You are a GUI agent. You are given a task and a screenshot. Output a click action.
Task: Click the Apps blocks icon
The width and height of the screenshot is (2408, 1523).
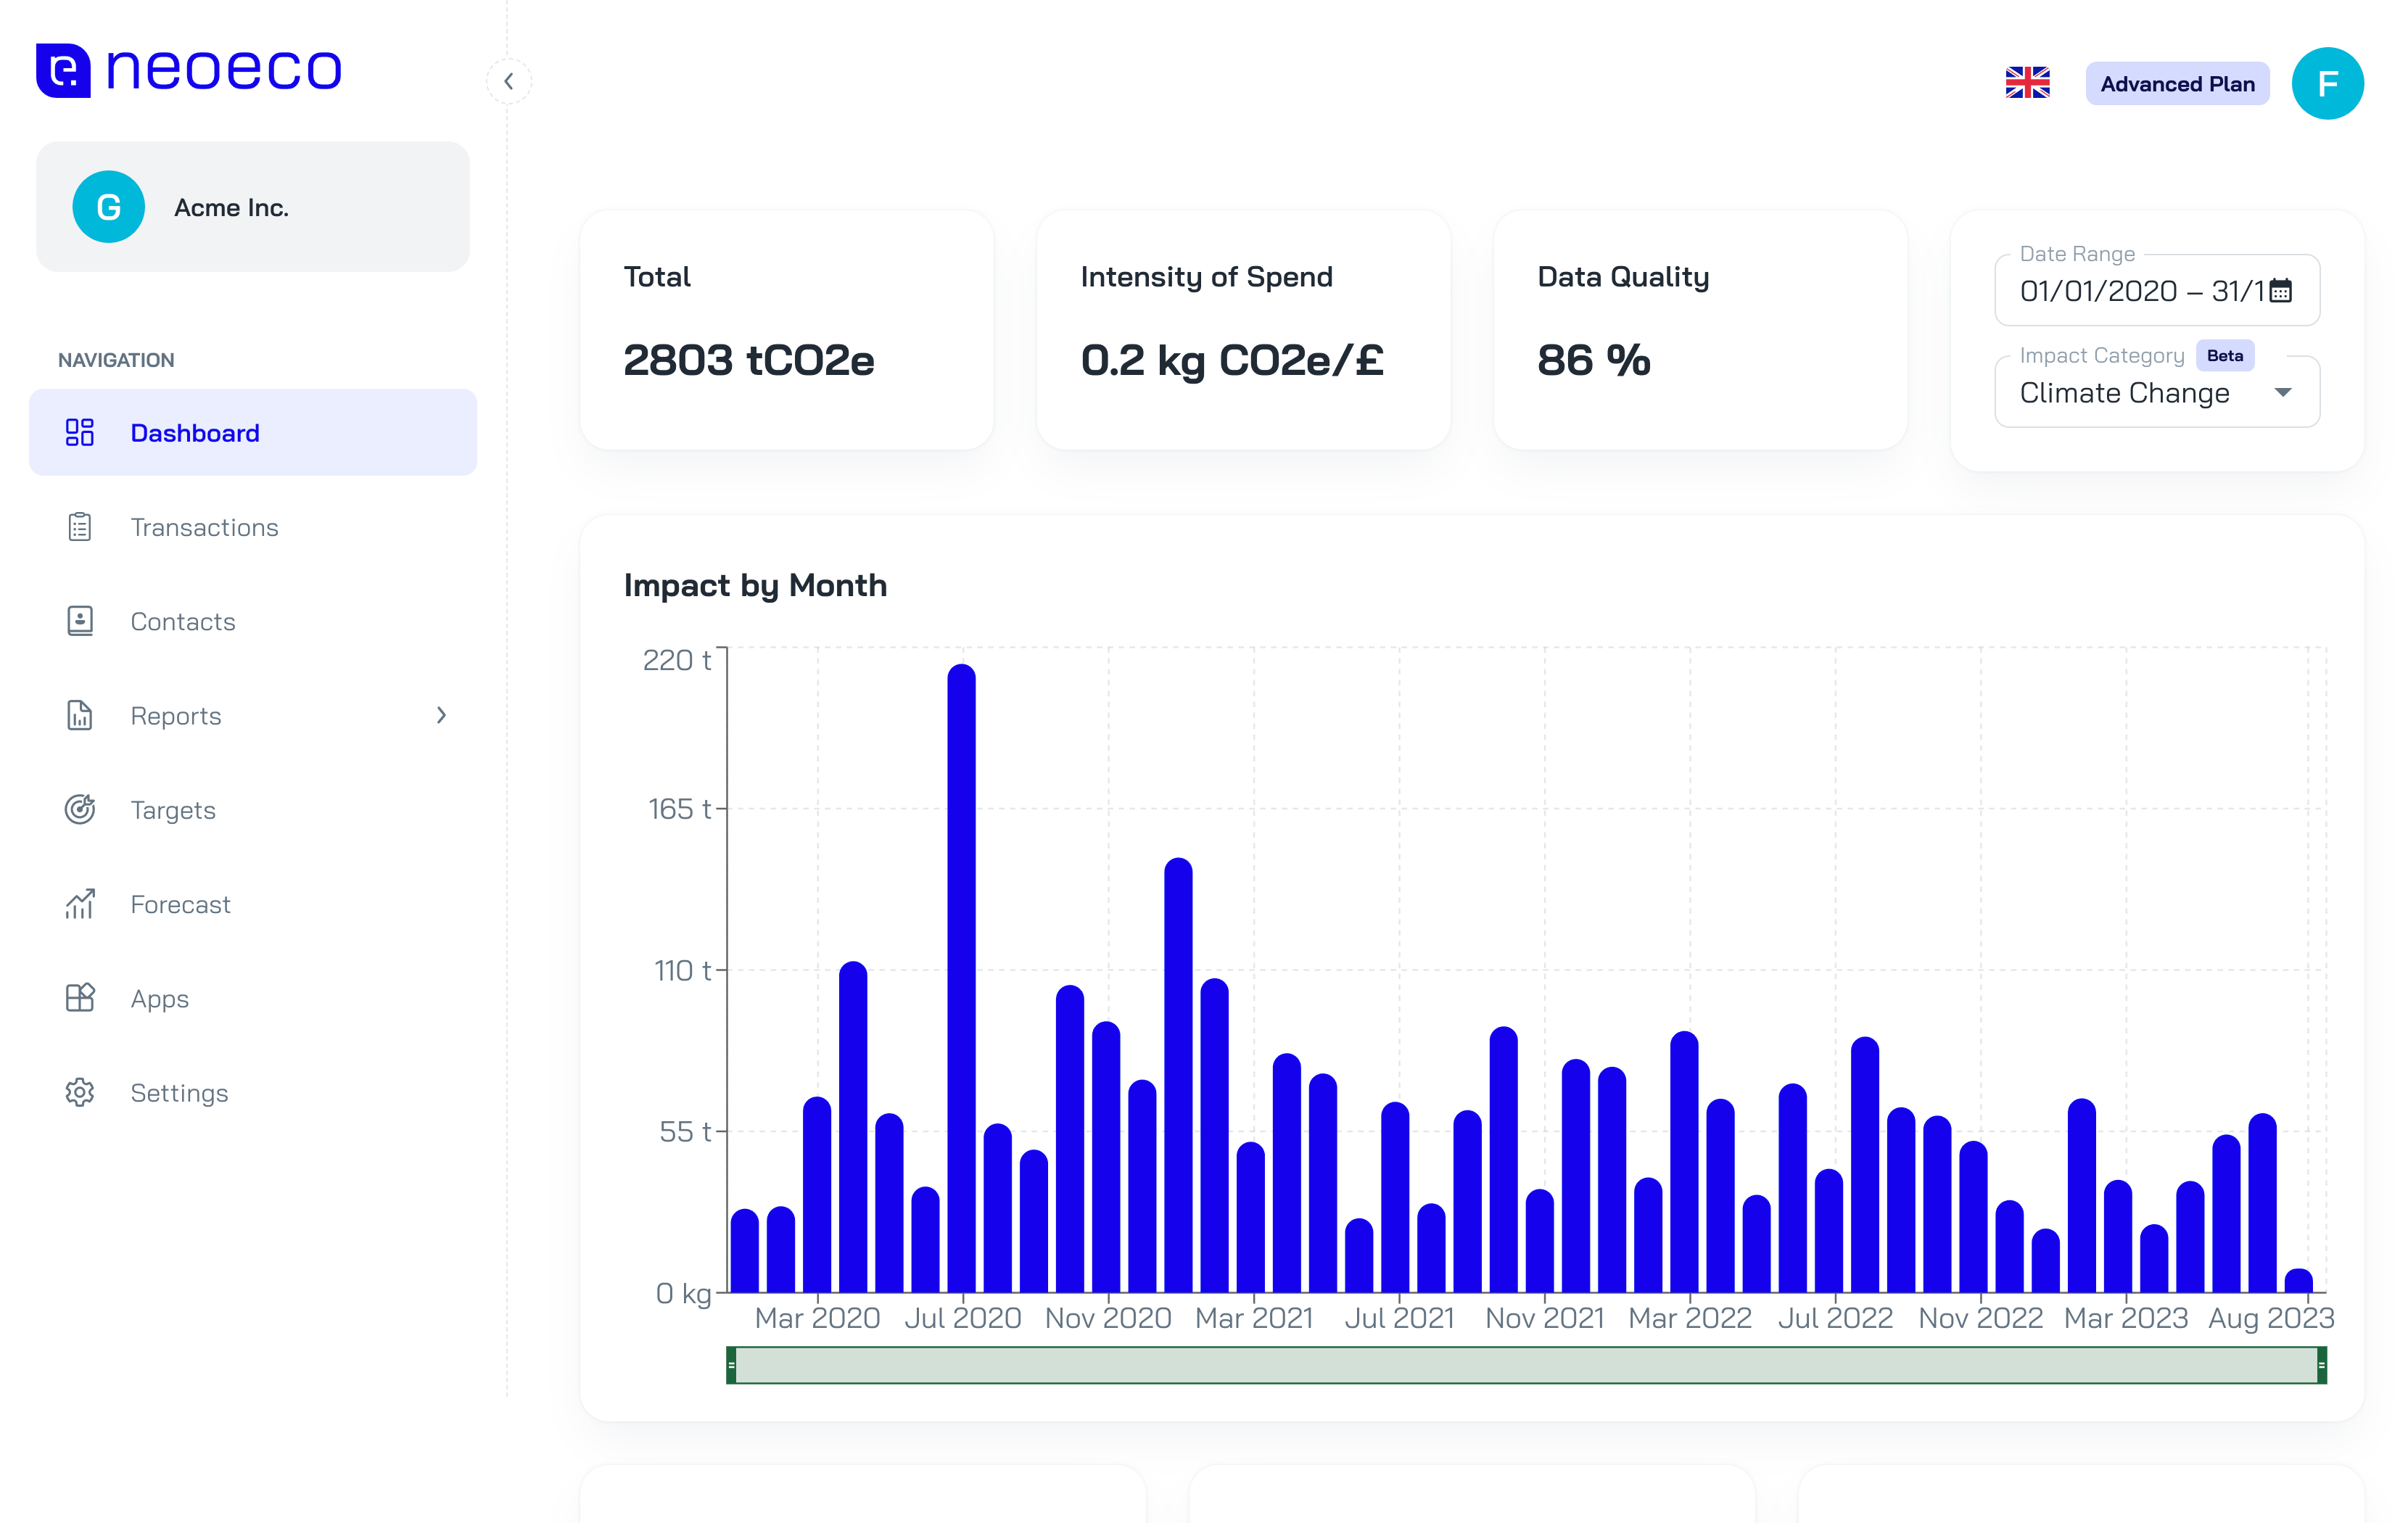[80, 998]
